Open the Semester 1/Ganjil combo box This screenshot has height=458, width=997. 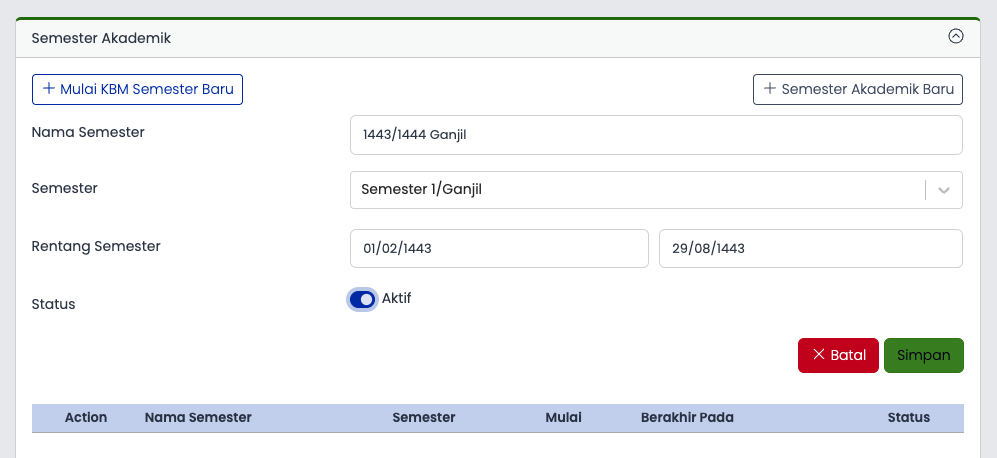[x=656, y=190]
